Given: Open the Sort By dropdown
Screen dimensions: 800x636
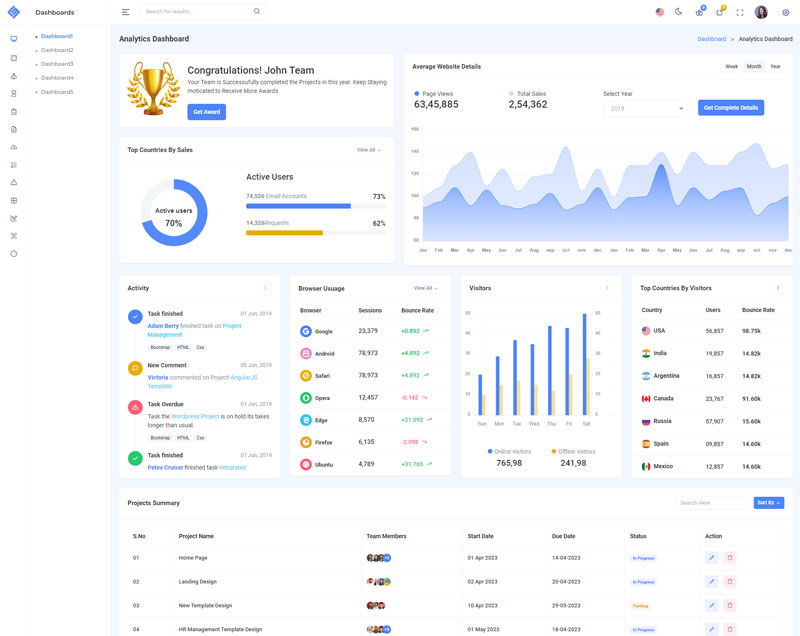Looking at the screenshot, I should point(768,503).
